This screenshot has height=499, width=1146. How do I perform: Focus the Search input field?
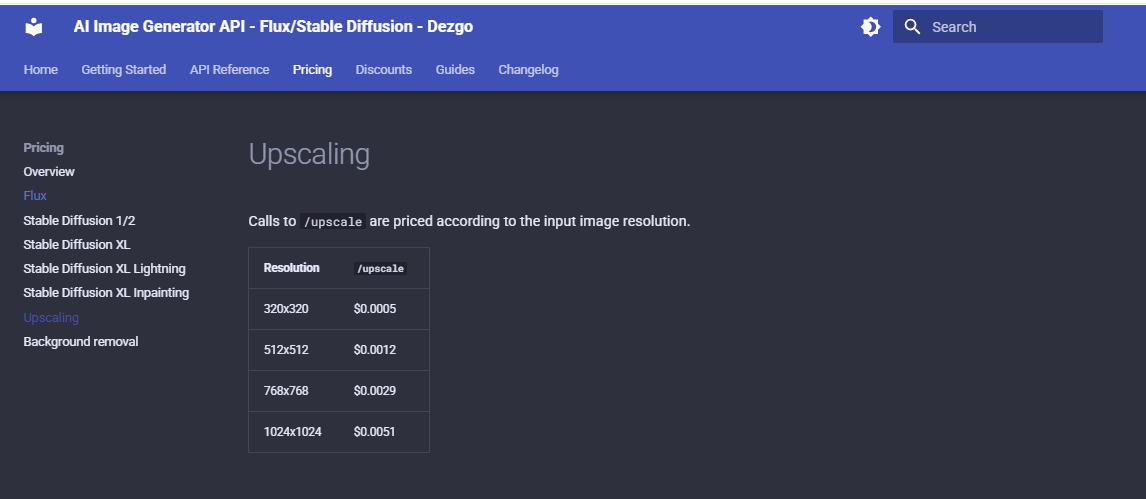998,27
